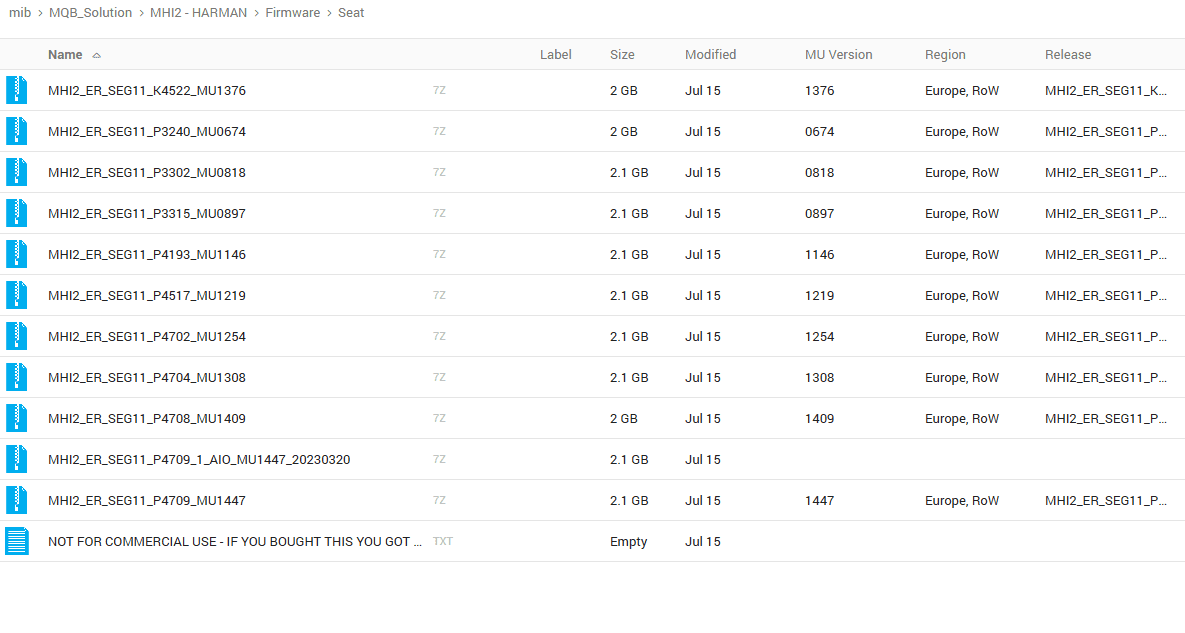Click the TXT extension label
This screenshot has height=633, width=1185.
(x=443, y=542)
